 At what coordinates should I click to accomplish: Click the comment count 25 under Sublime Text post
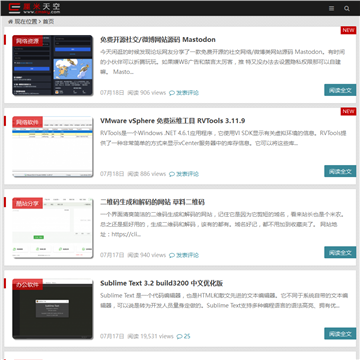[187, 336]
